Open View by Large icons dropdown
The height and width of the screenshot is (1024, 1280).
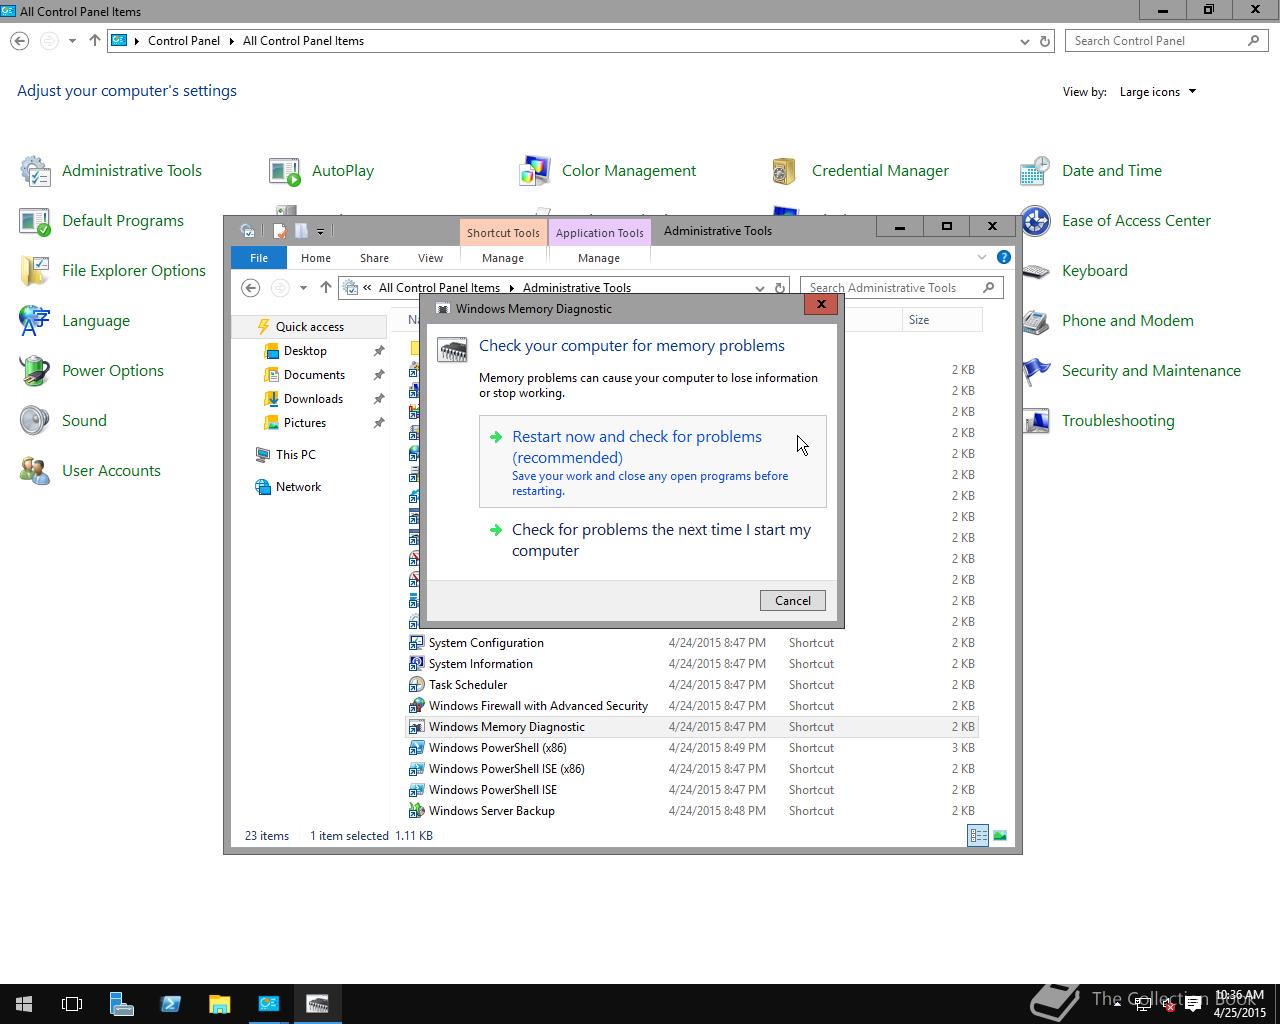click(1157, 92)
